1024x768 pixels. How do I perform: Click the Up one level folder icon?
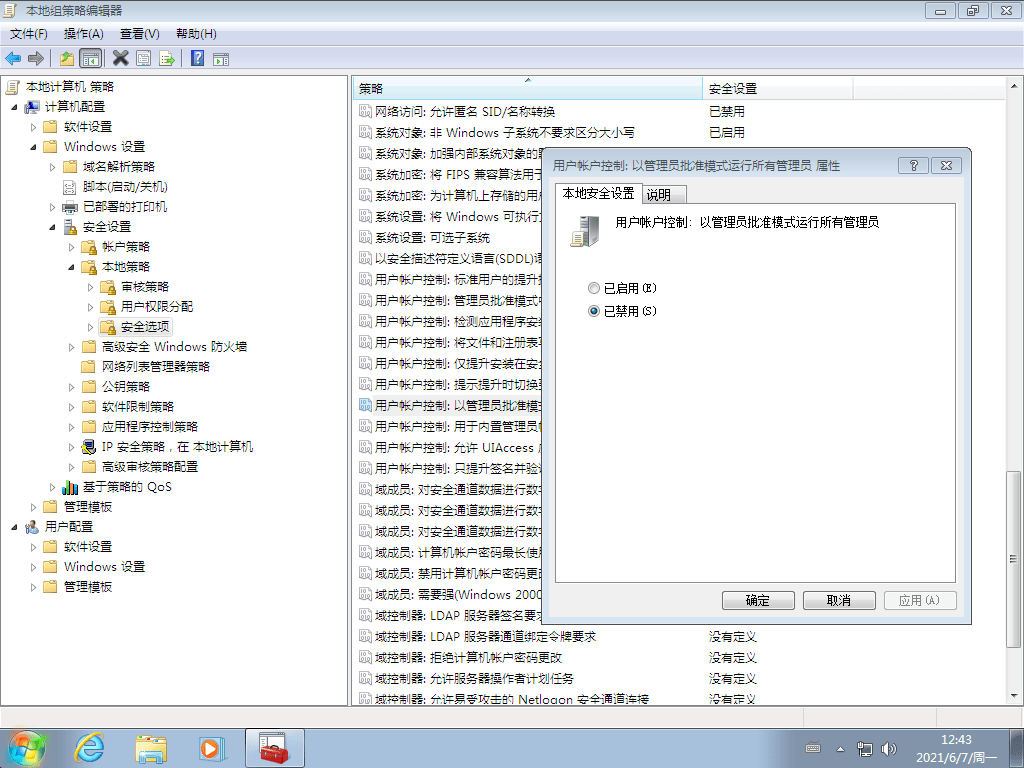tap(66, 58)
